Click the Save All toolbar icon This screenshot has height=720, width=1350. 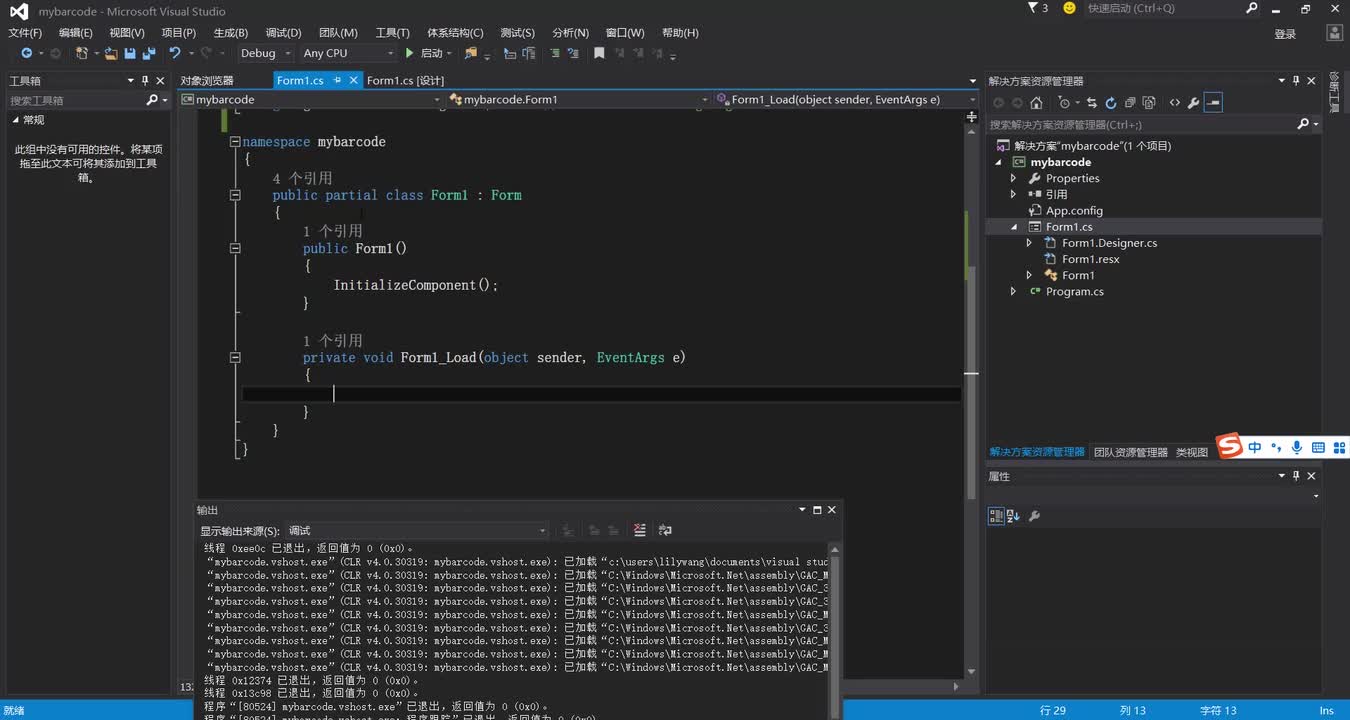[x=149, y=53]
